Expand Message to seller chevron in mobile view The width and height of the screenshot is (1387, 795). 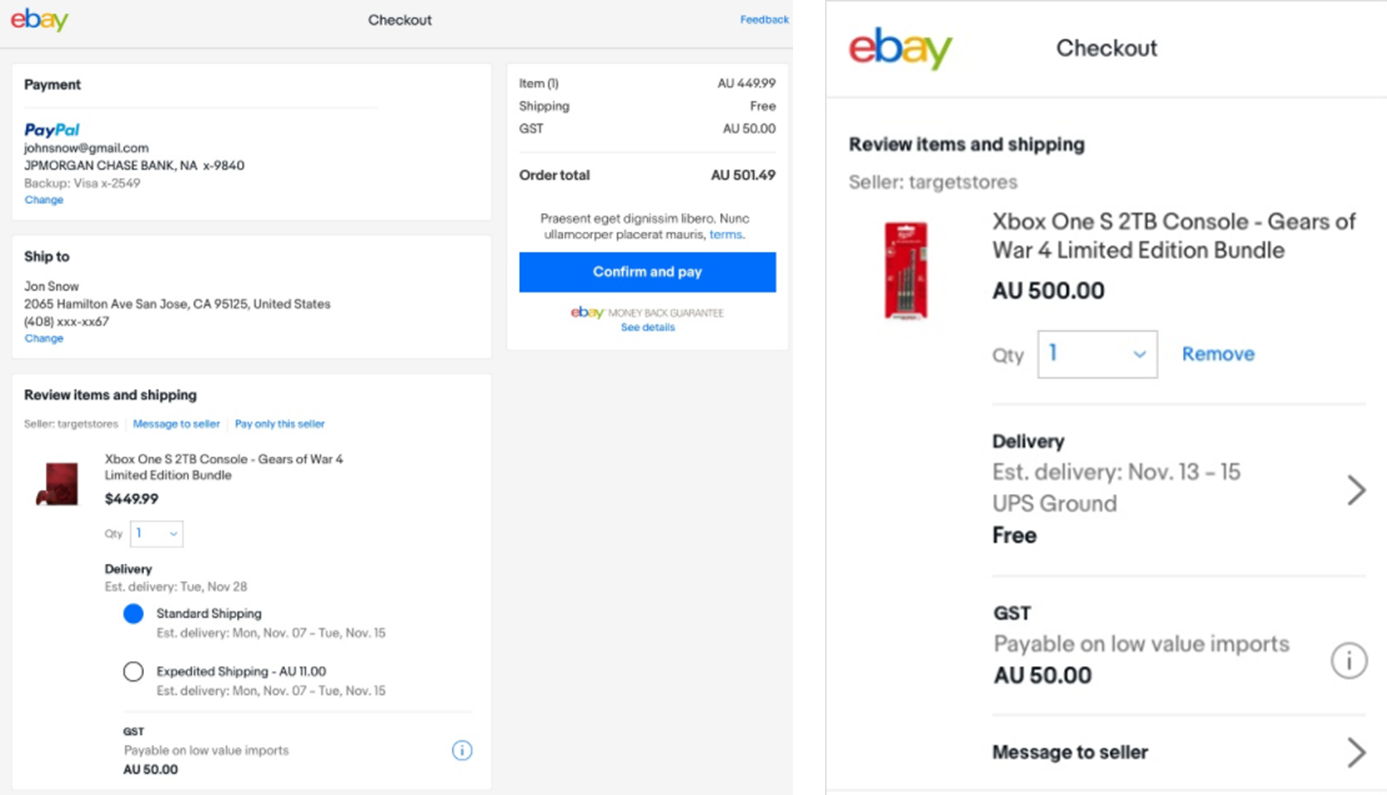tap(1356, 752)
